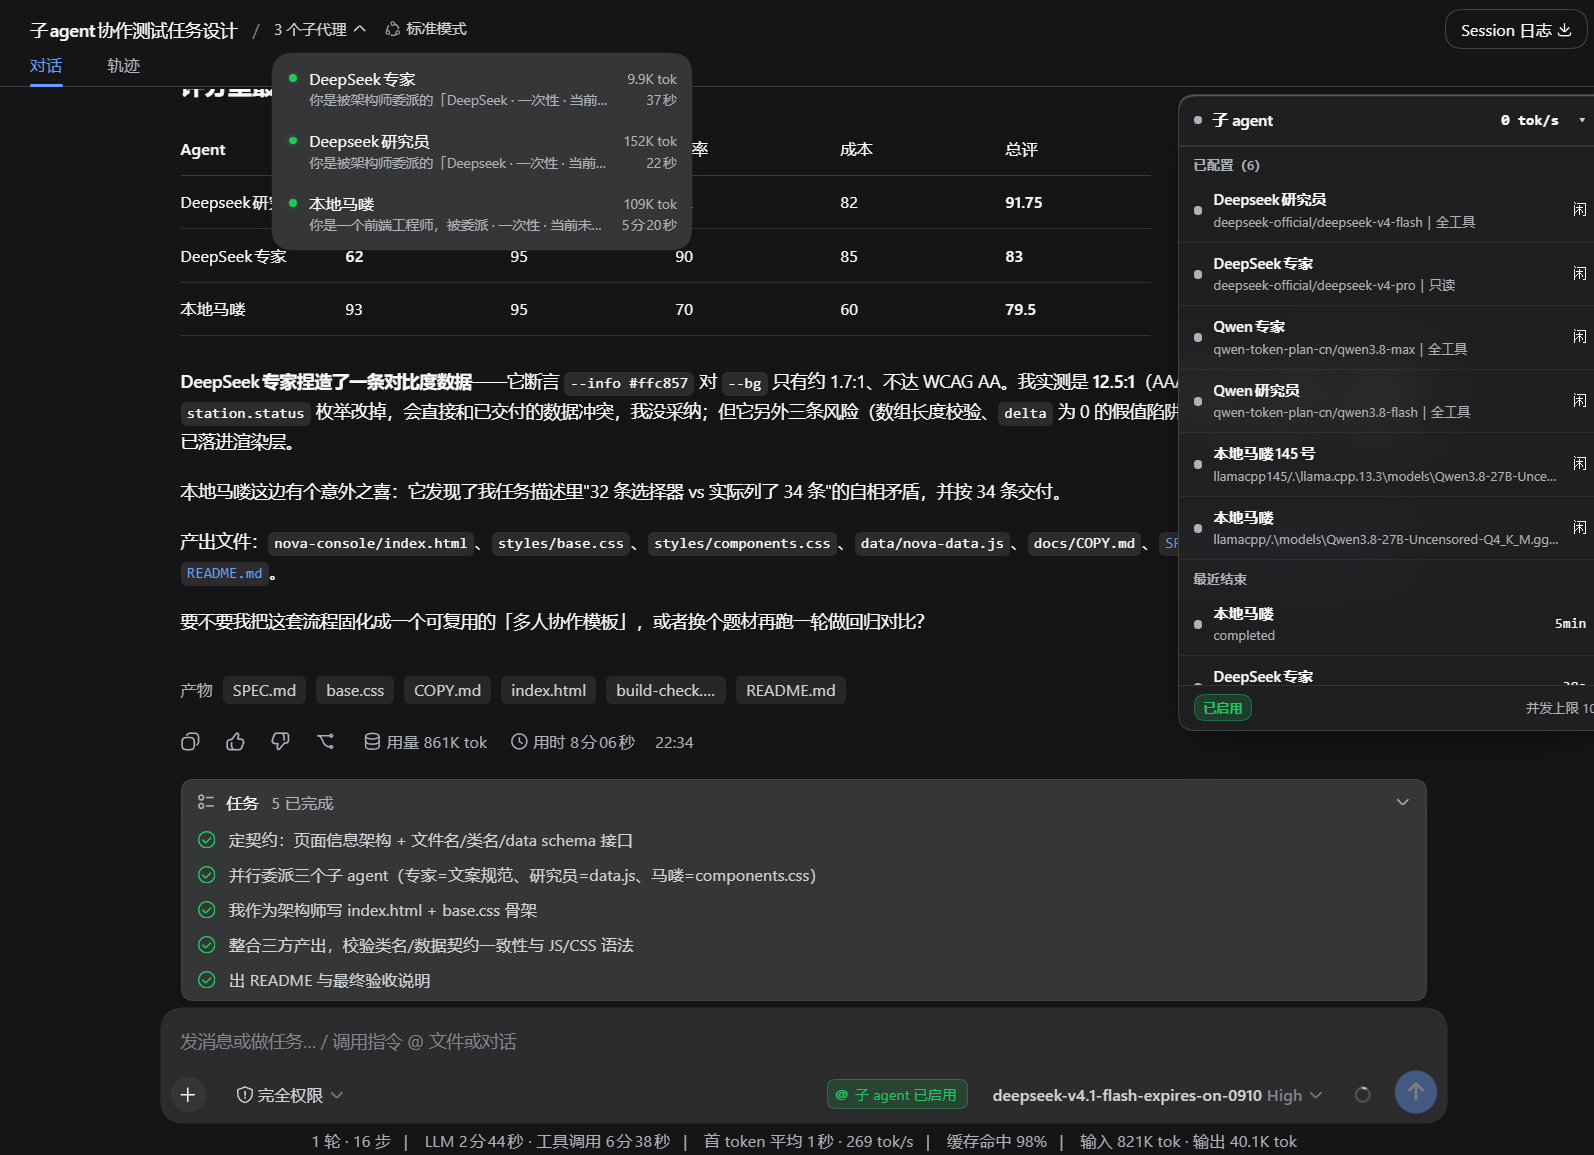Open the base.css artifact chip
Screen dimensions: 1594x1155
355,690
